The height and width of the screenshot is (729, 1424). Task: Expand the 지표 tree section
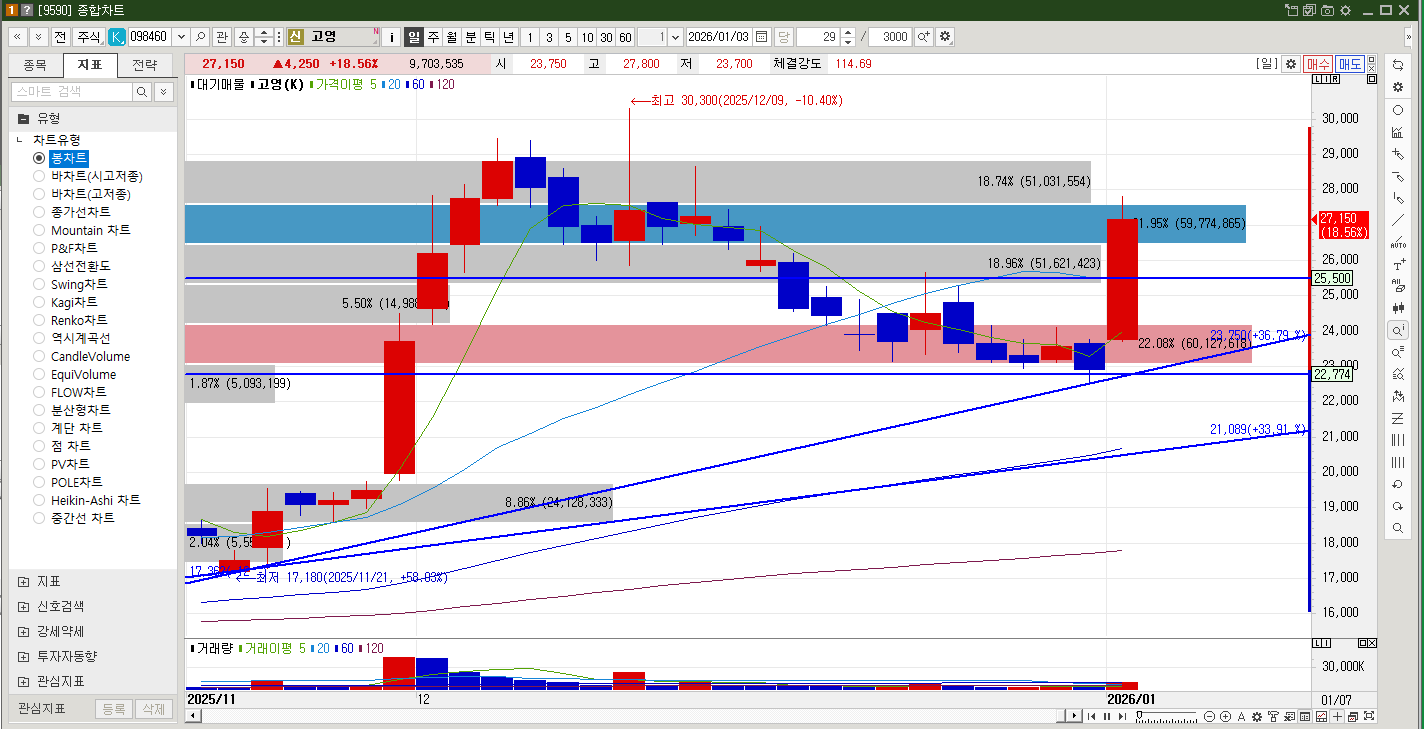[x=23, y=581]
